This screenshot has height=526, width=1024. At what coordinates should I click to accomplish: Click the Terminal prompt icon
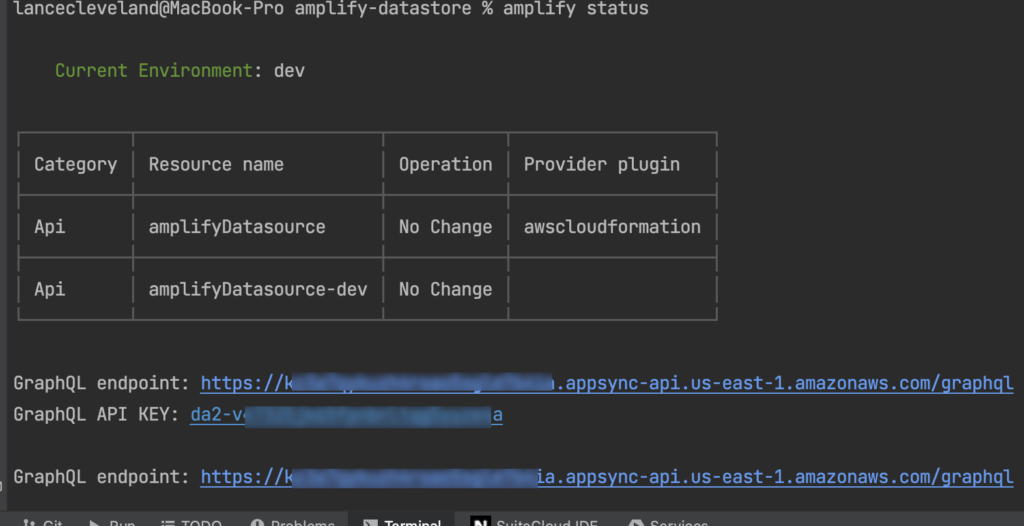(370, 522)
